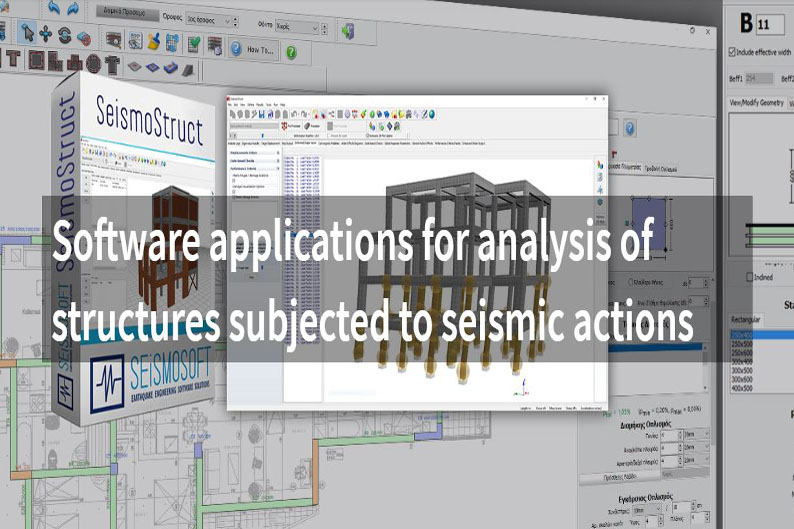Select the square hollow column section tool
Viewport: 794px width, 529px height.
(36, 60)
